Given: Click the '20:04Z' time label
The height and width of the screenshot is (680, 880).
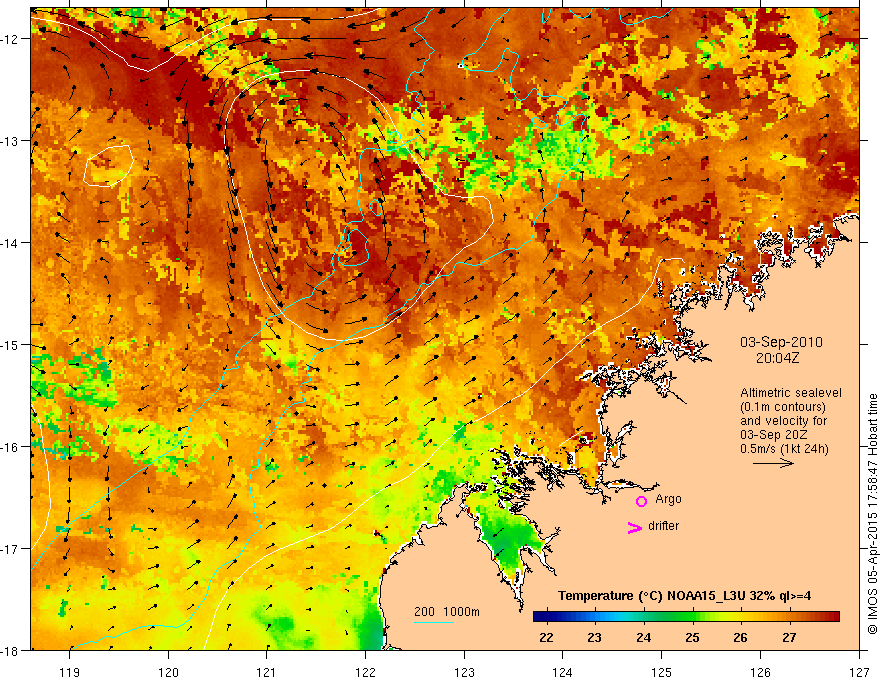Looking at the screenshot, I should coord(777,358).
